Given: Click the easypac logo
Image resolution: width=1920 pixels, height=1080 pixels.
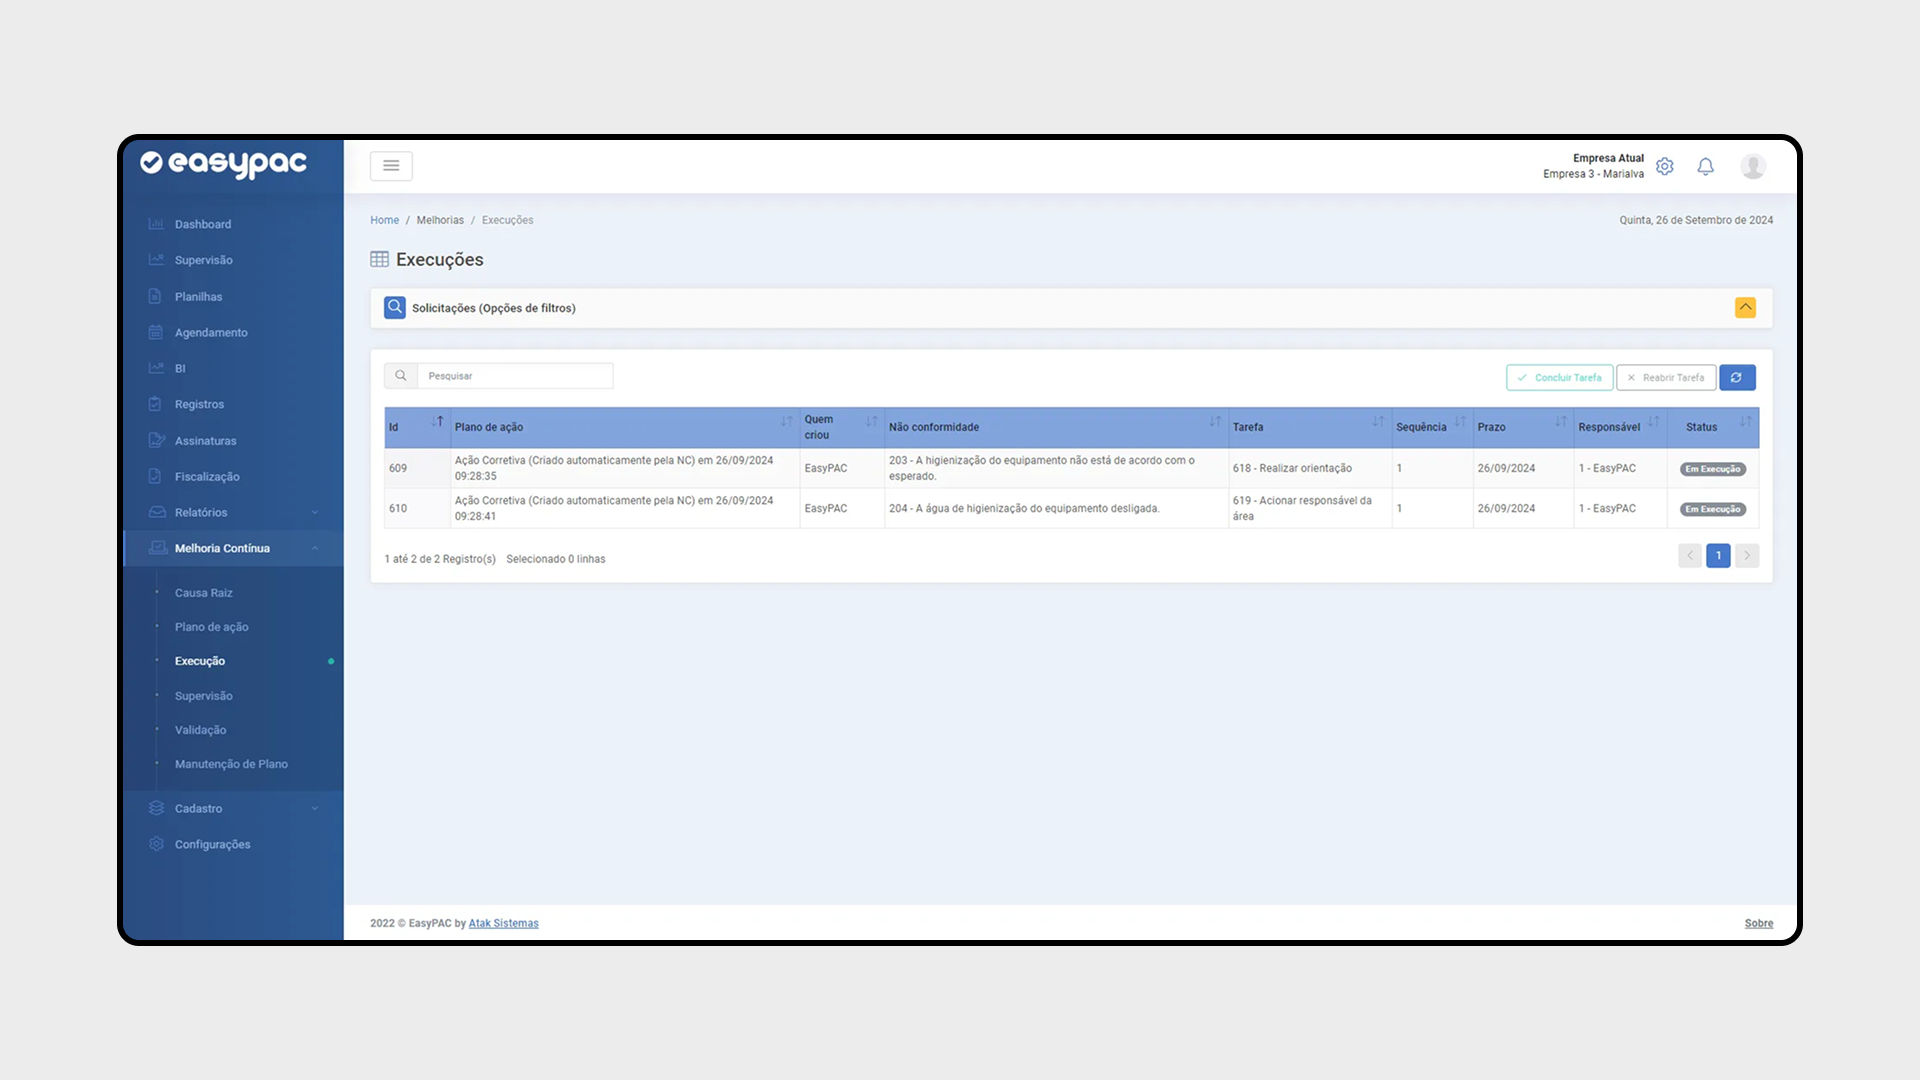Looking at the screenshot, I should click(223, 163).
